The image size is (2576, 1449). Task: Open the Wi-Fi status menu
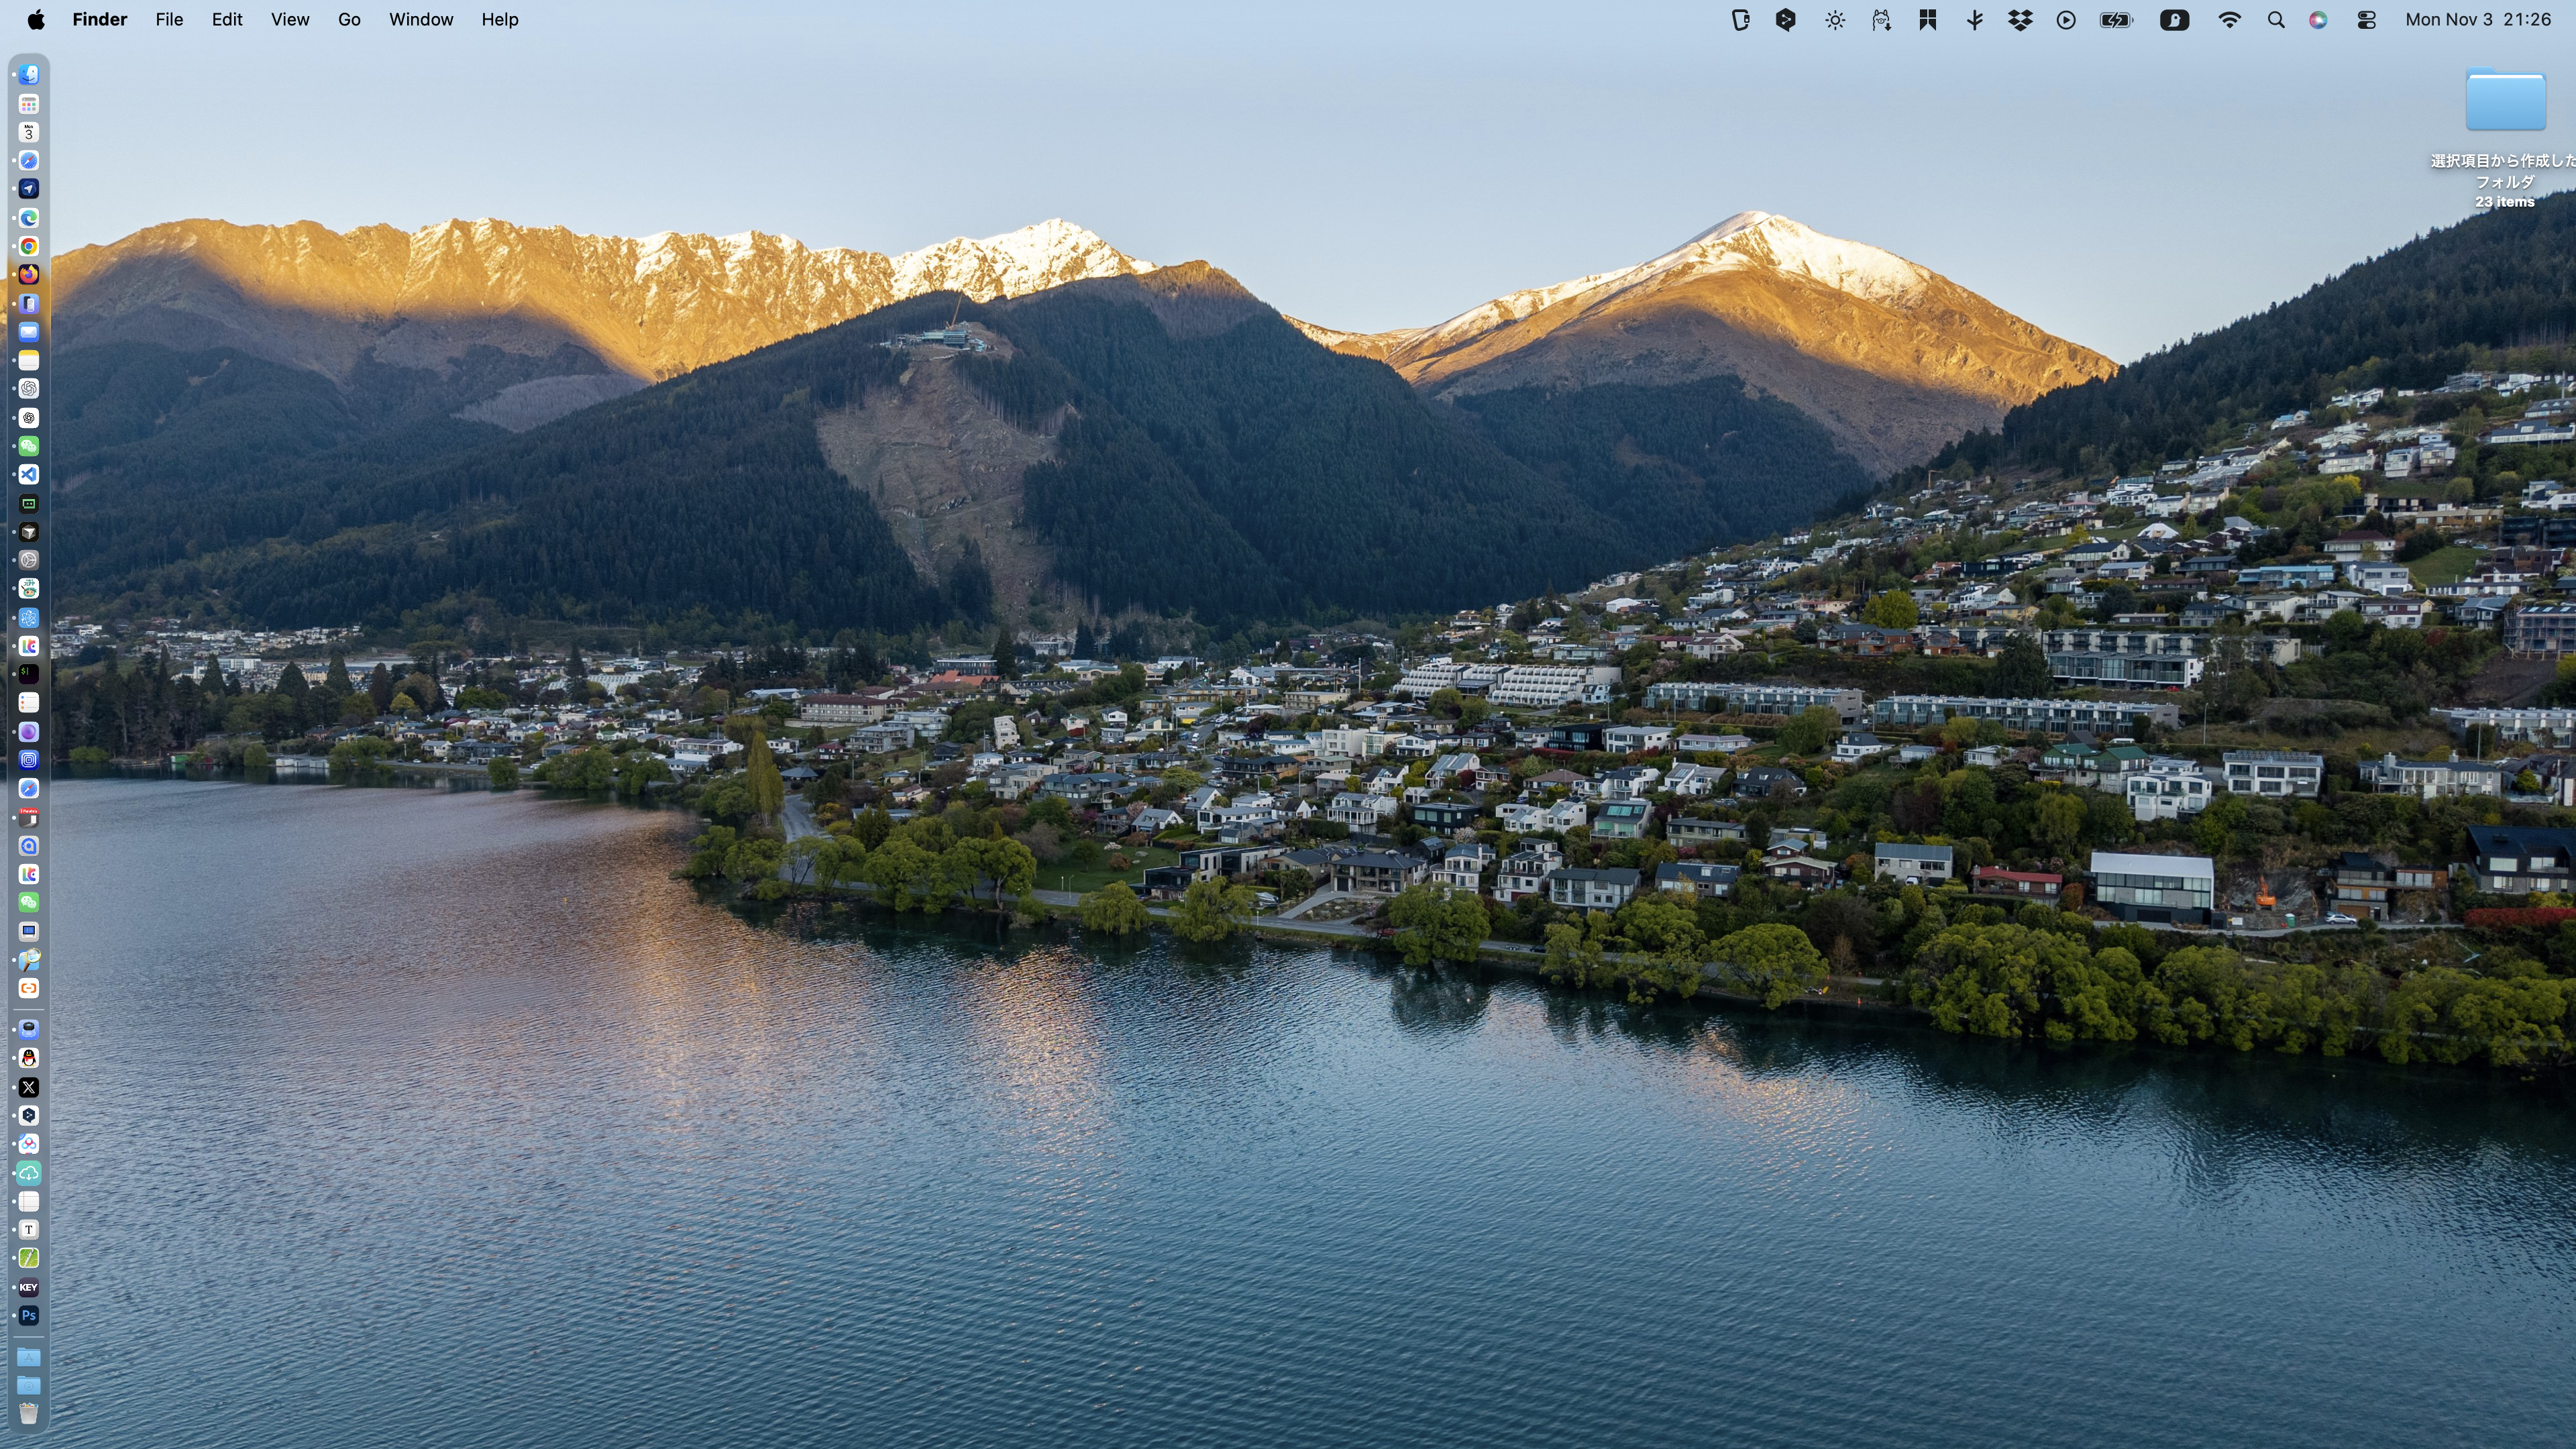tap(2229, 20)
